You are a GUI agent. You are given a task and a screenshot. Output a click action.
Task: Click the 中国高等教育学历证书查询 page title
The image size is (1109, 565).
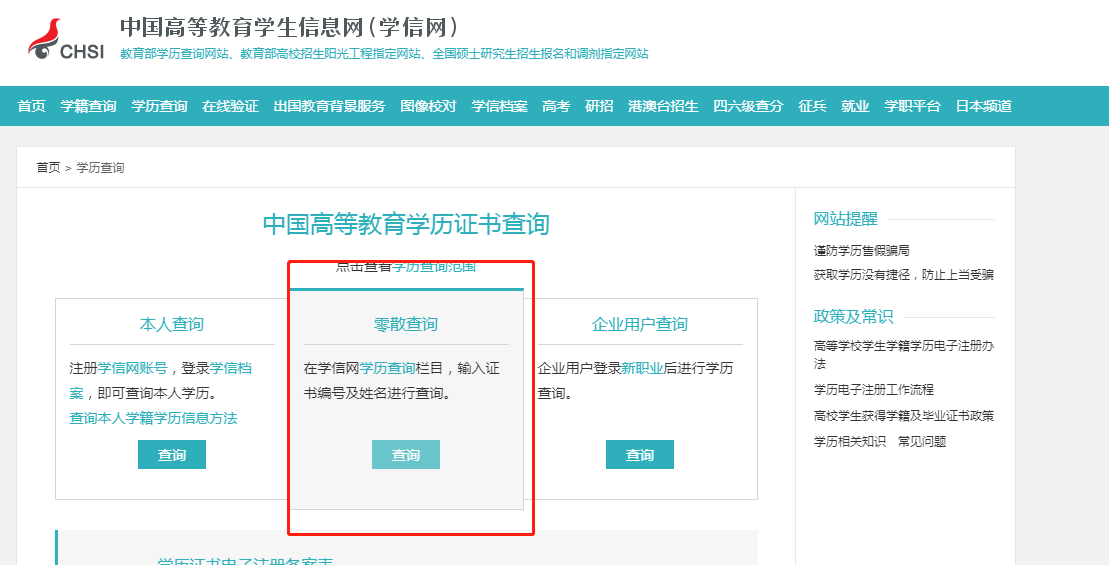click(406, 224)
